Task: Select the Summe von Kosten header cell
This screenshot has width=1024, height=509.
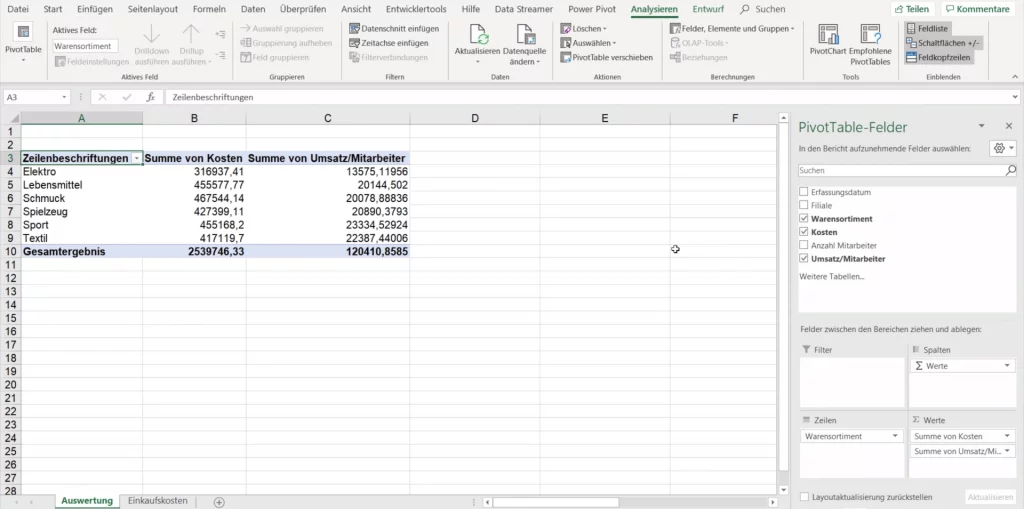Action: click(x=195, y=159)
